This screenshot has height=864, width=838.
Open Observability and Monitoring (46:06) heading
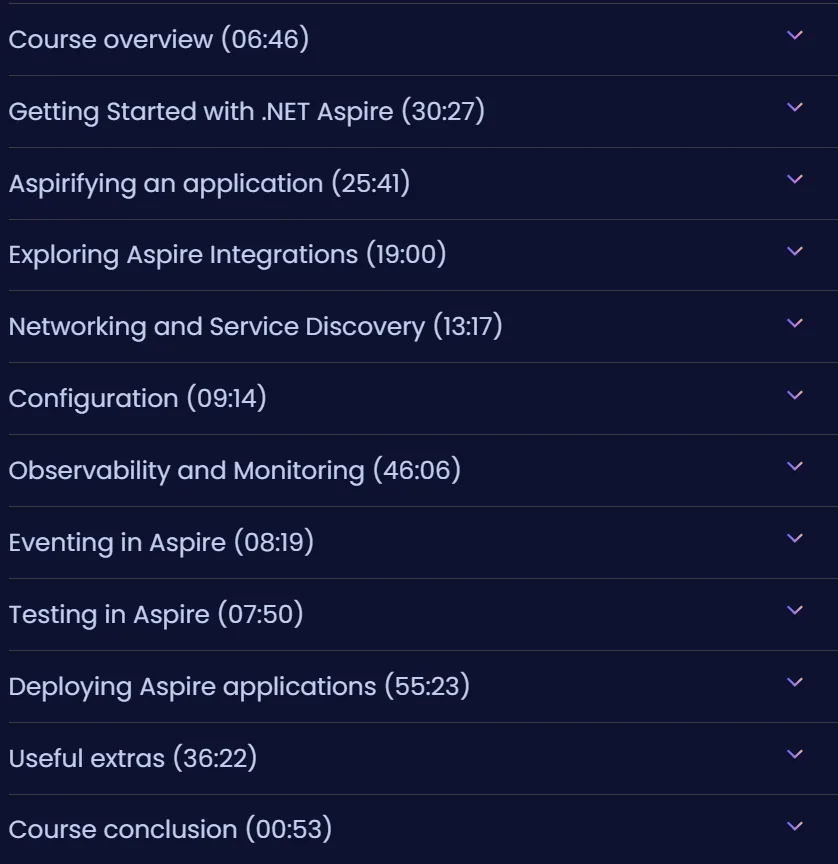235,471
